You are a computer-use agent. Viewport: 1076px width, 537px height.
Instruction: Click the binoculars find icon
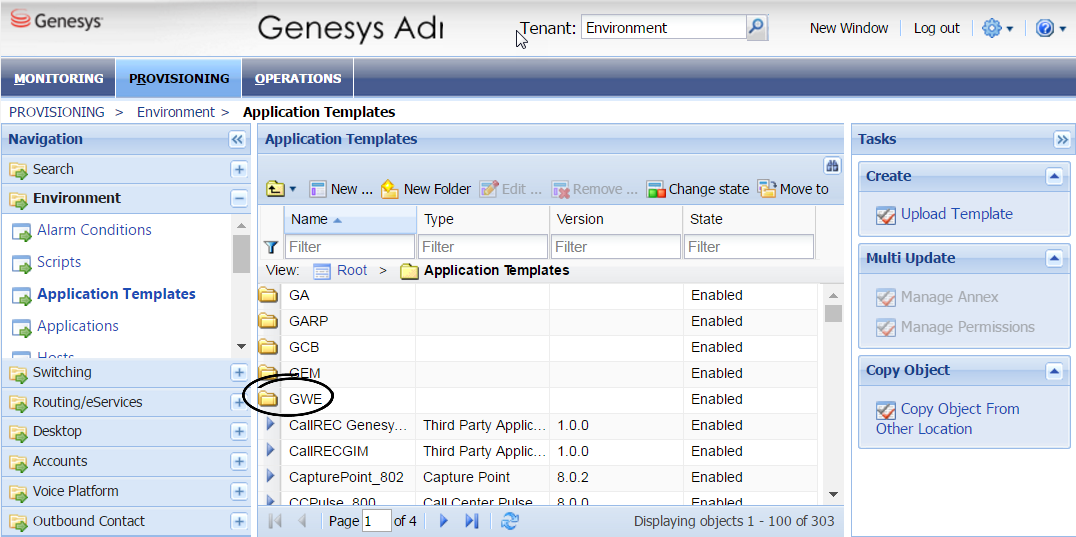pos(831,166)
